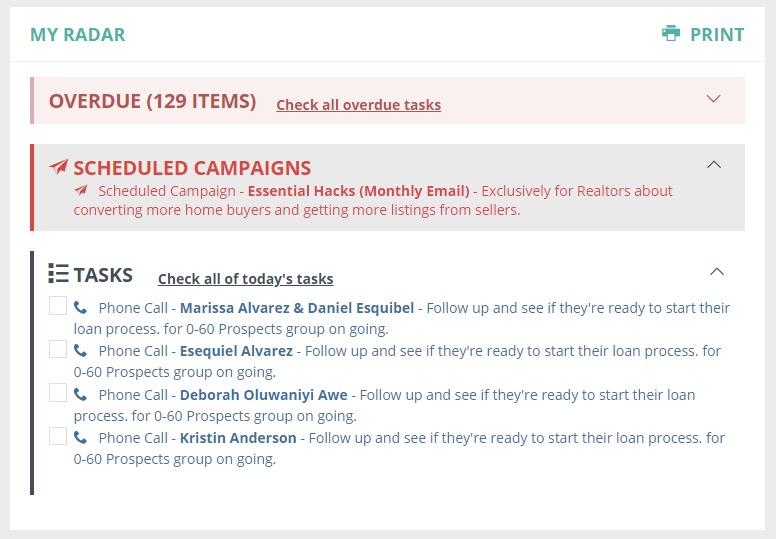
Task: Check the Esequiel Alvarez task checkbox
Action: [58, 349]
